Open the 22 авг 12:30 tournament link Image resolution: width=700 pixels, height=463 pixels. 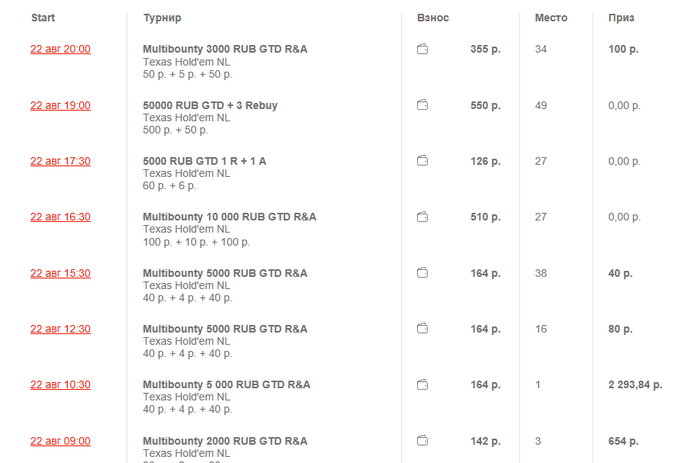click(x=60, y=329)
